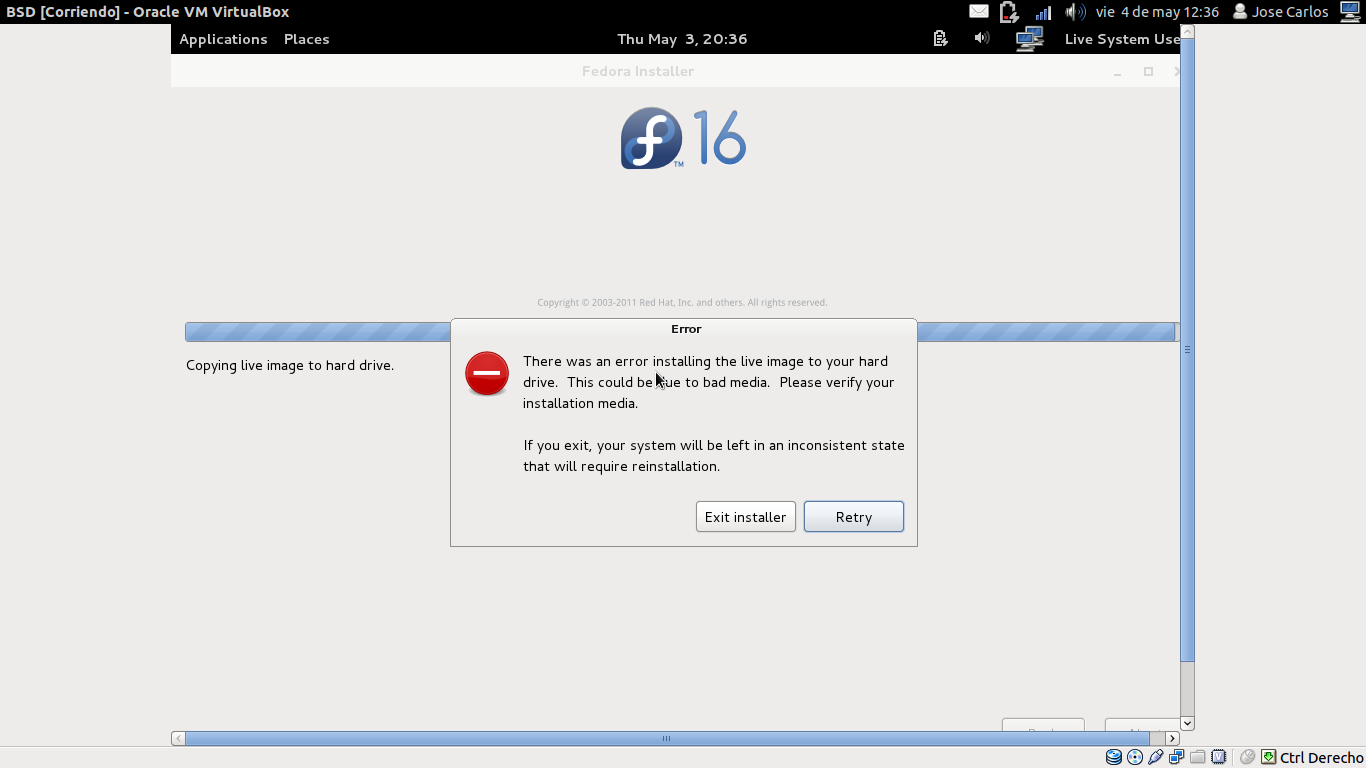The image size is (1366, 768).
Task: Click the scroll down arrow of the VM view
Action: (x=1187, y=723)
